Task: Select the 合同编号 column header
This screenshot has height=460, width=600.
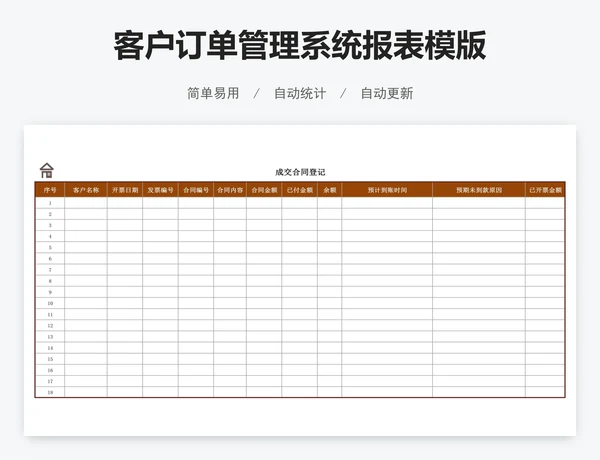Action: [x=196, y=190]
